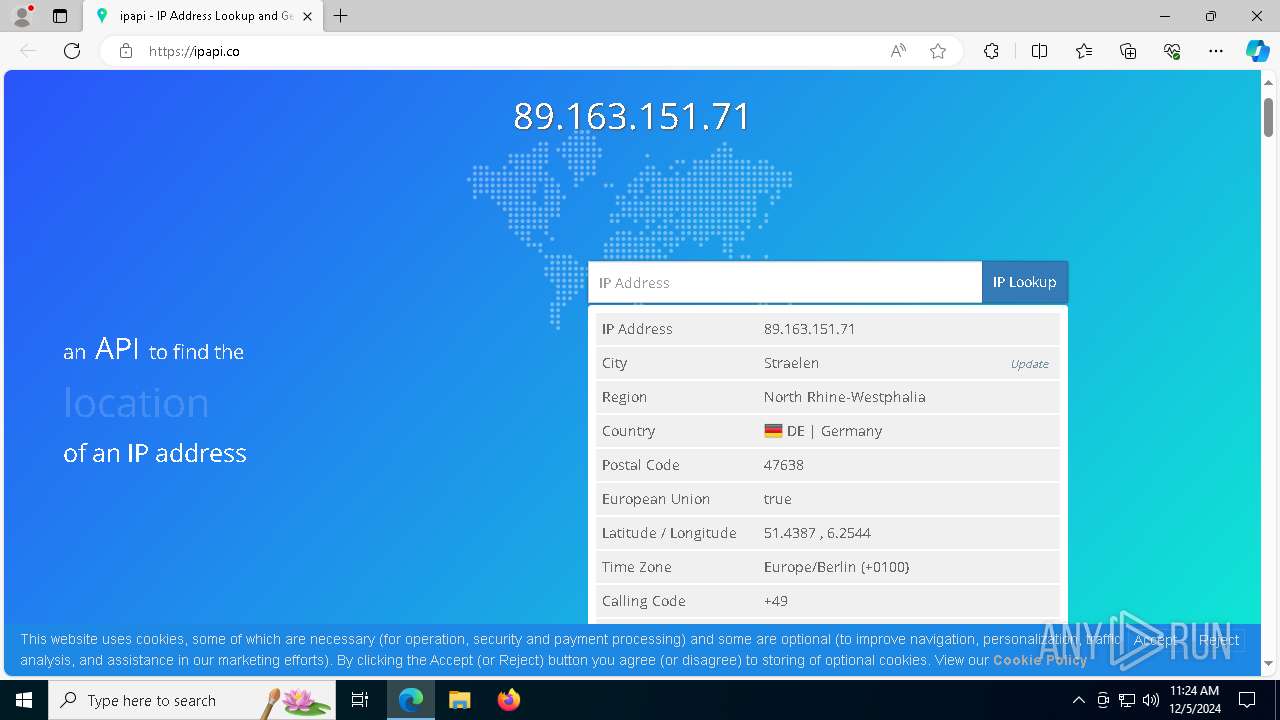Click the taskbar search box
1280x720 pixels.
click(192, 700)
